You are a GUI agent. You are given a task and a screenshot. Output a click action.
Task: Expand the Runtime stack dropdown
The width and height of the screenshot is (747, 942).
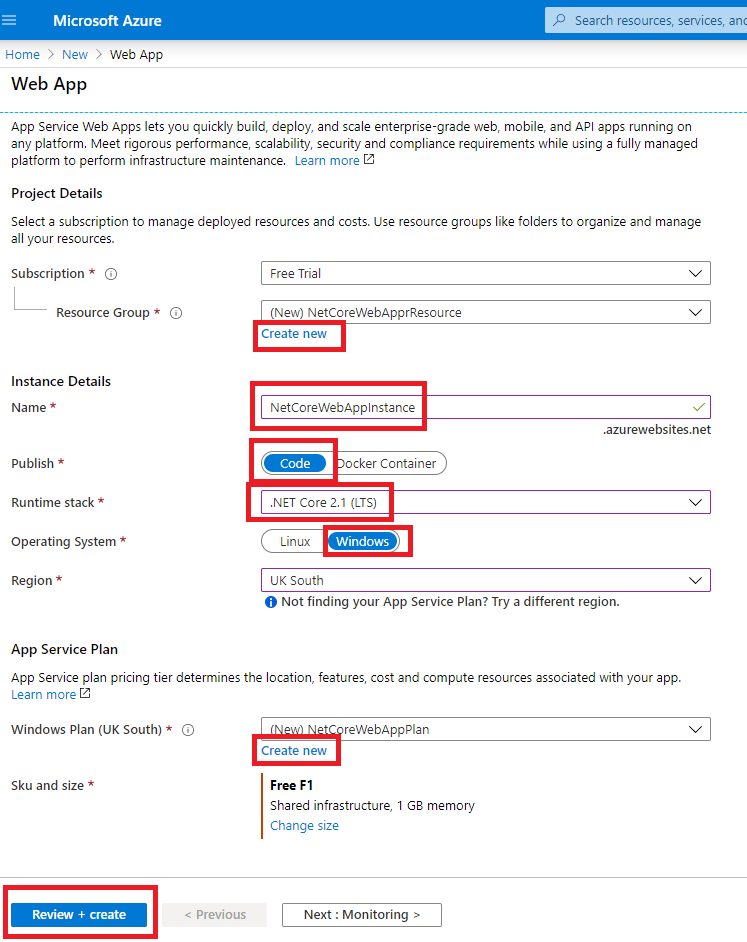click(485, 502)
